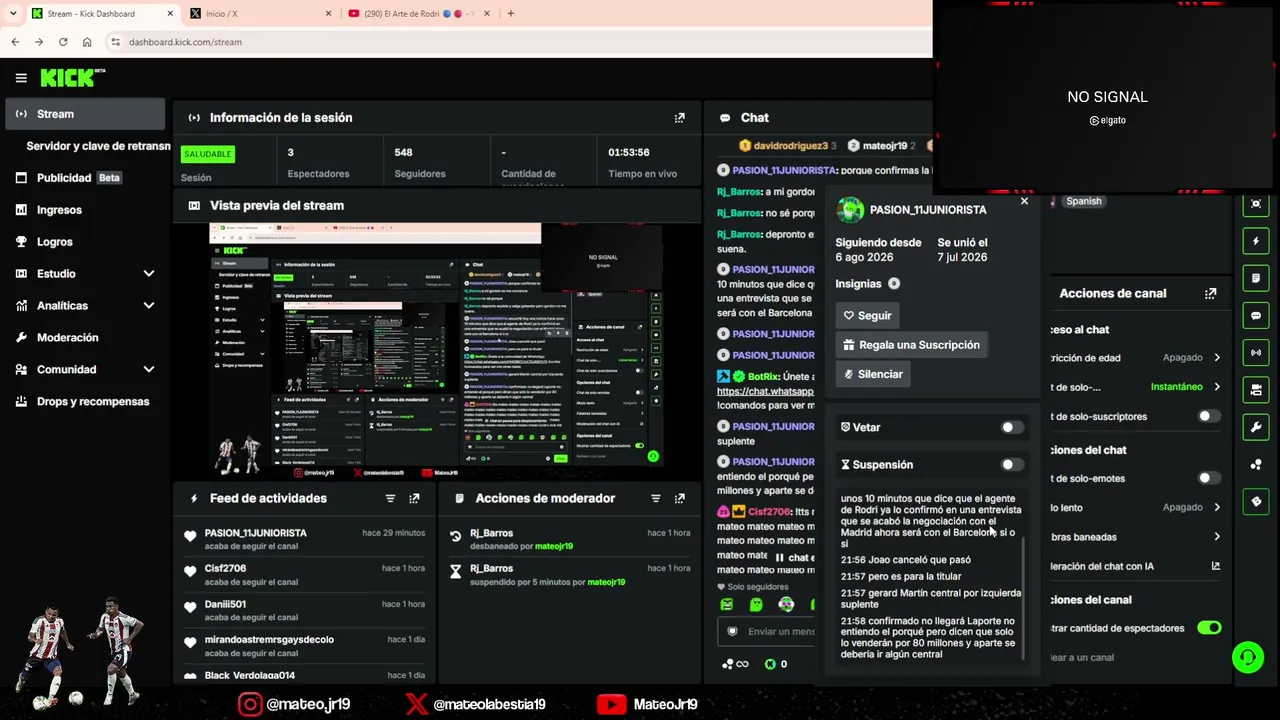Viewport: 1280px width, 720px height.
Task: Click the user card message history scrollbar
Action: tap(1023, 598)
